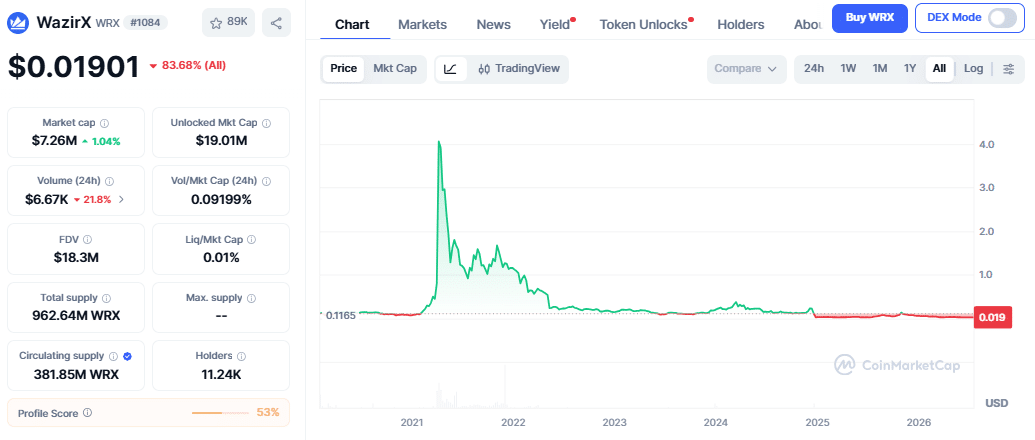The height and width of the screenshot is (440, 1035).
Task: Click the verified badge next to Circulating supply
Action: [x=127, y=356]
